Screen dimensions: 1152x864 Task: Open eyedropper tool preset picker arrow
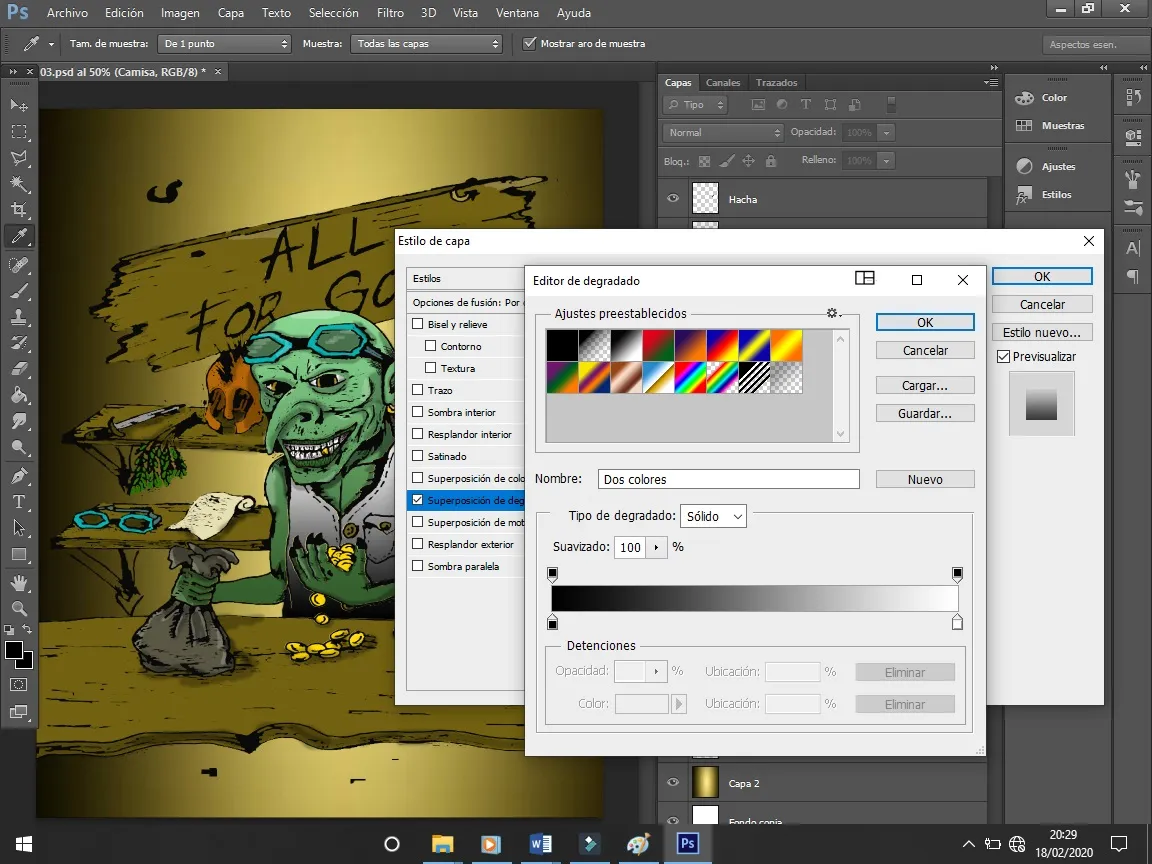click(51, 45)
